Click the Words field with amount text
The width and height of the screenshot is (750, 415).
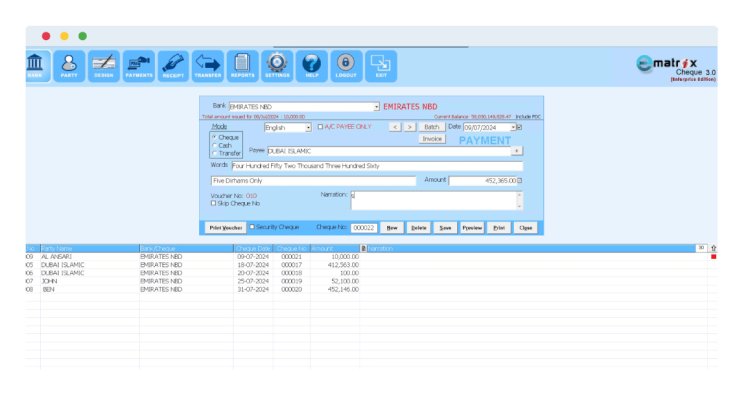tap(377, 166)
